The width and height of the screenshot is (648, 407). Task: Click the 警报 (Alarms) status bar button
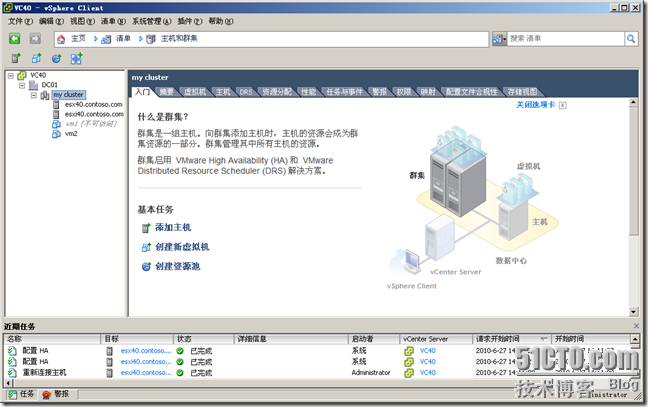[x=56, y=394]
